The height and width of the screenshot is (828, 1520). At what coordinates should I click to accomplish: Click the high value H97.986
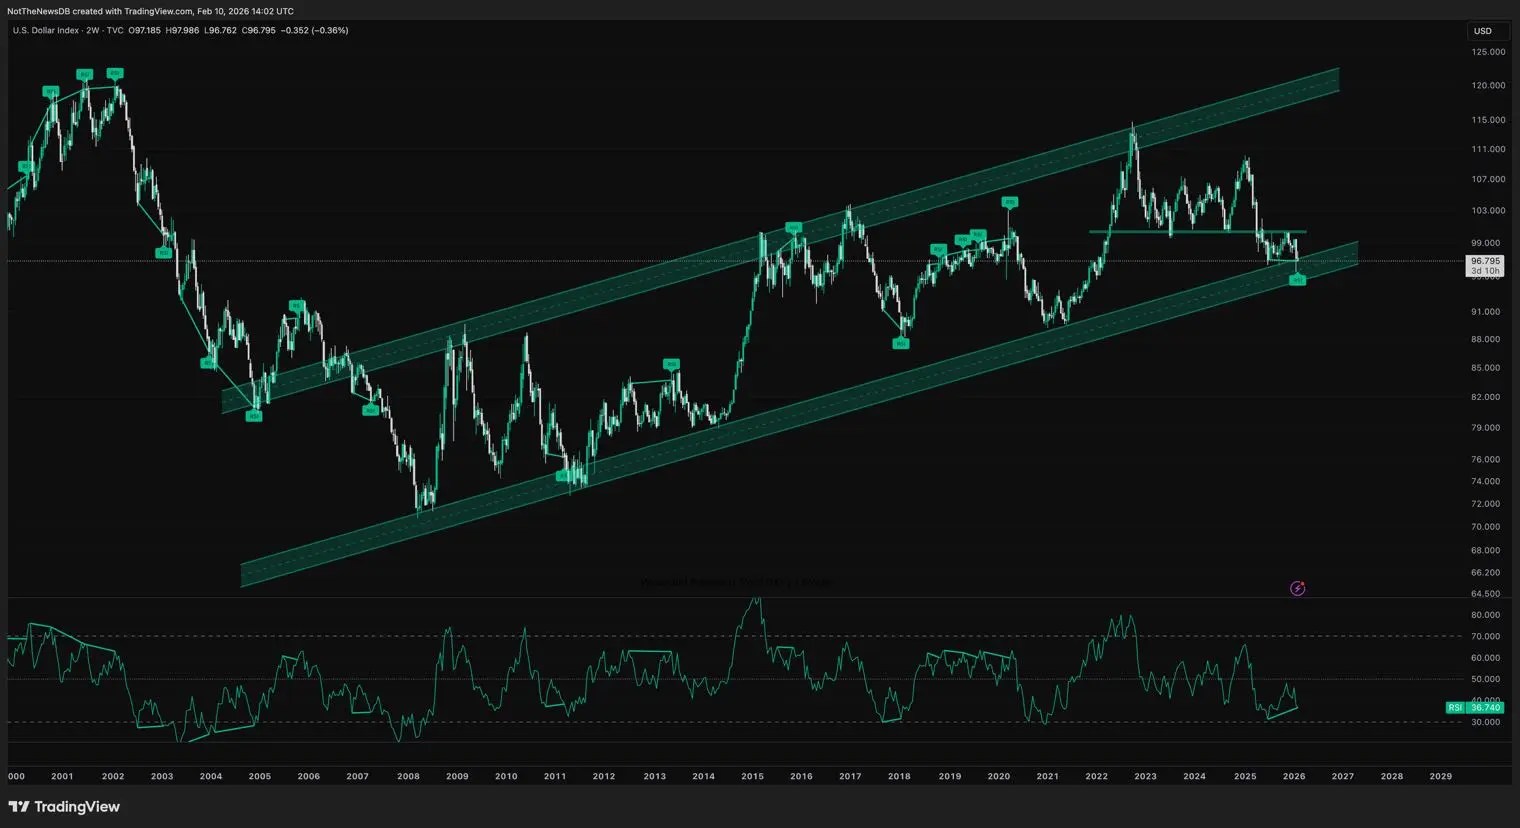pos(182,30)
